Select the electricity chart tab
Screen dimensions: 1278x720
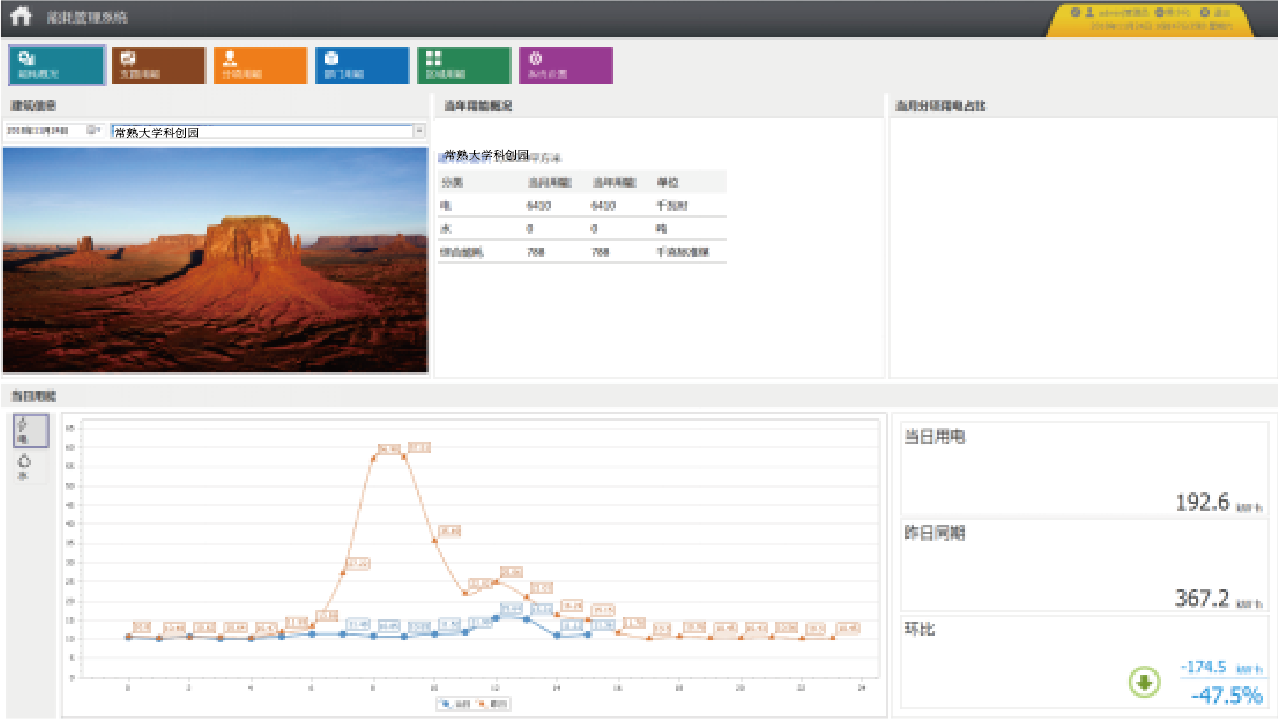point(31,431)
